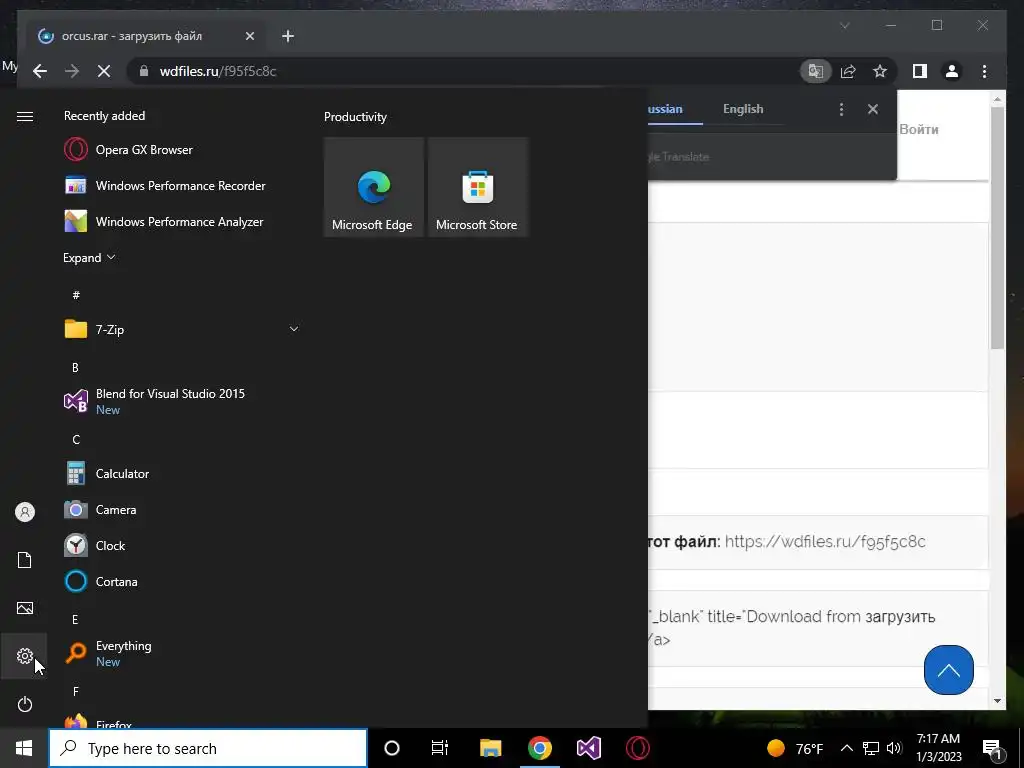Close the orcus.rar tab
The width and height of the screenshot is (1024, 768).
[x=250, y=36]
